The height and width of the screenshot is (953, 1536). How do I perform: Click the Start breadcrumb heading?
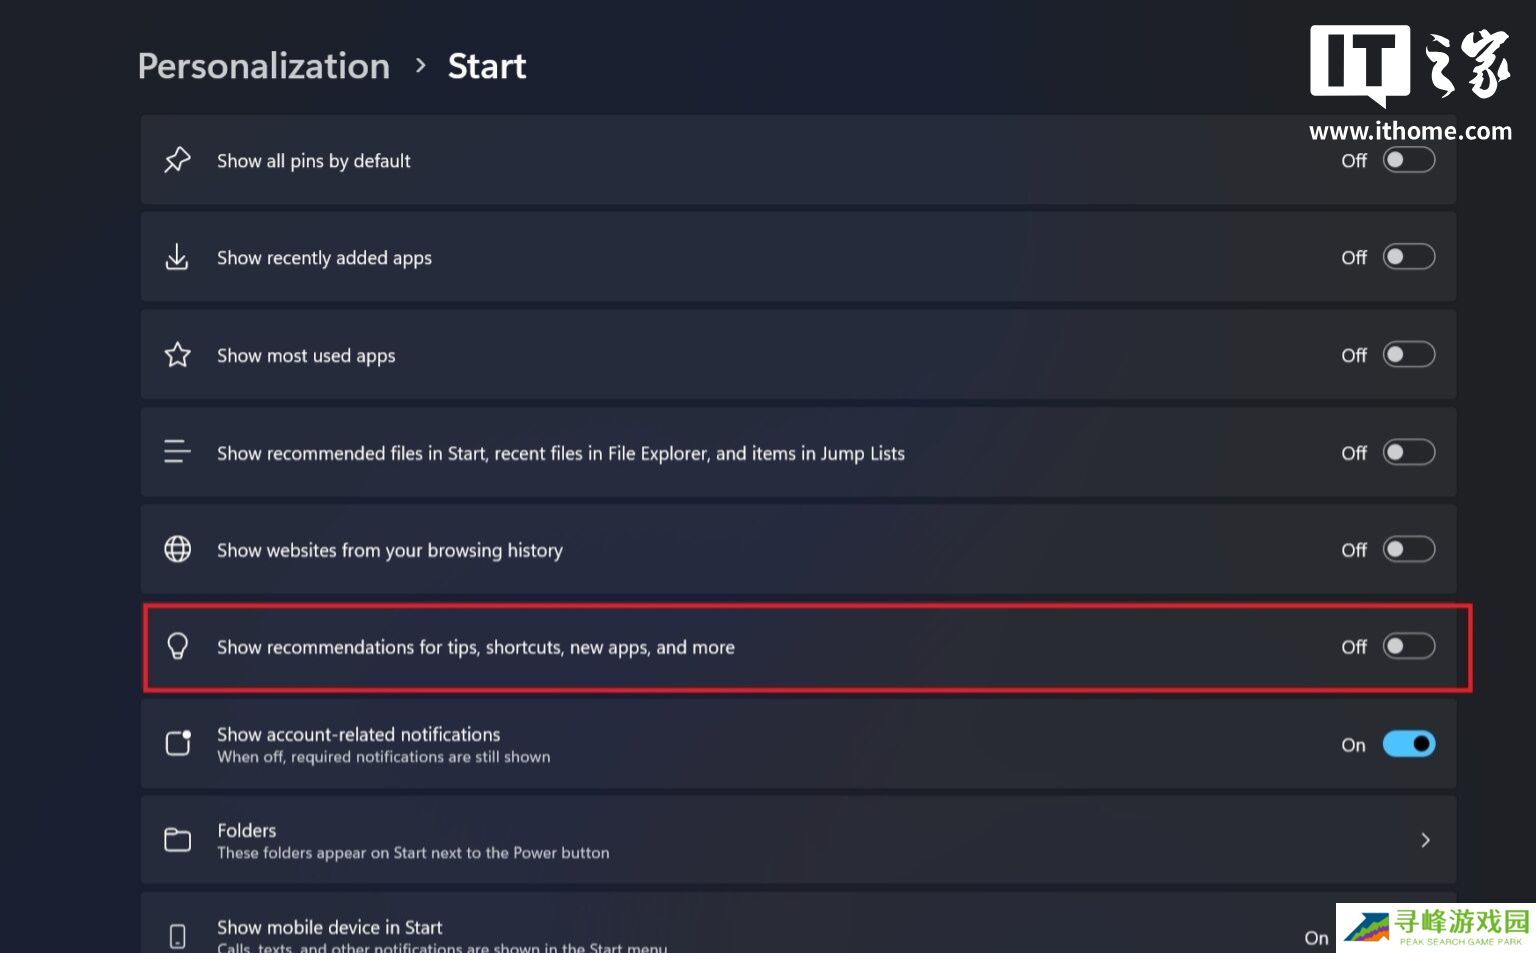tap(486, 66)
